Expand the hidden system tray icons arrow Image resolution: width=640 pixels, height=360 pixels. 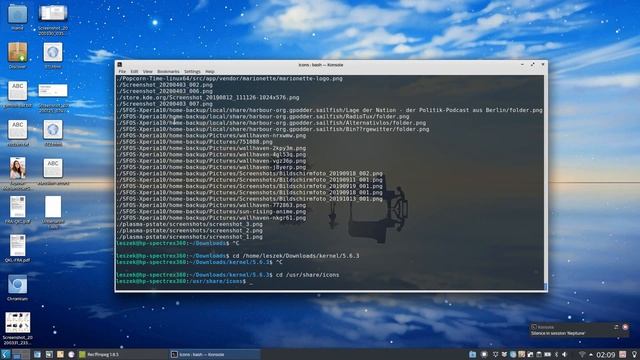tap(591, 355)
